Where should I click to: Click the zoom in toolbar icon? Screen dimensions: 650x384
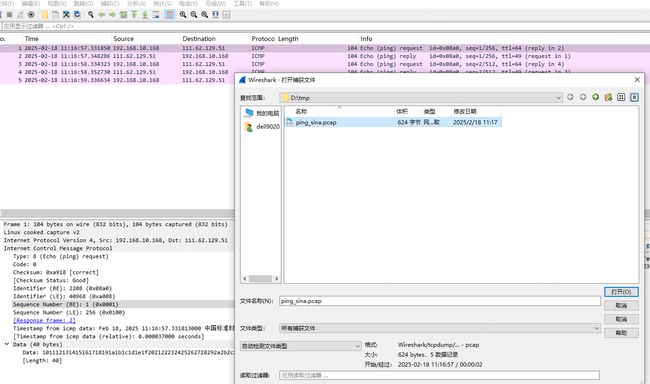(183, 15)
